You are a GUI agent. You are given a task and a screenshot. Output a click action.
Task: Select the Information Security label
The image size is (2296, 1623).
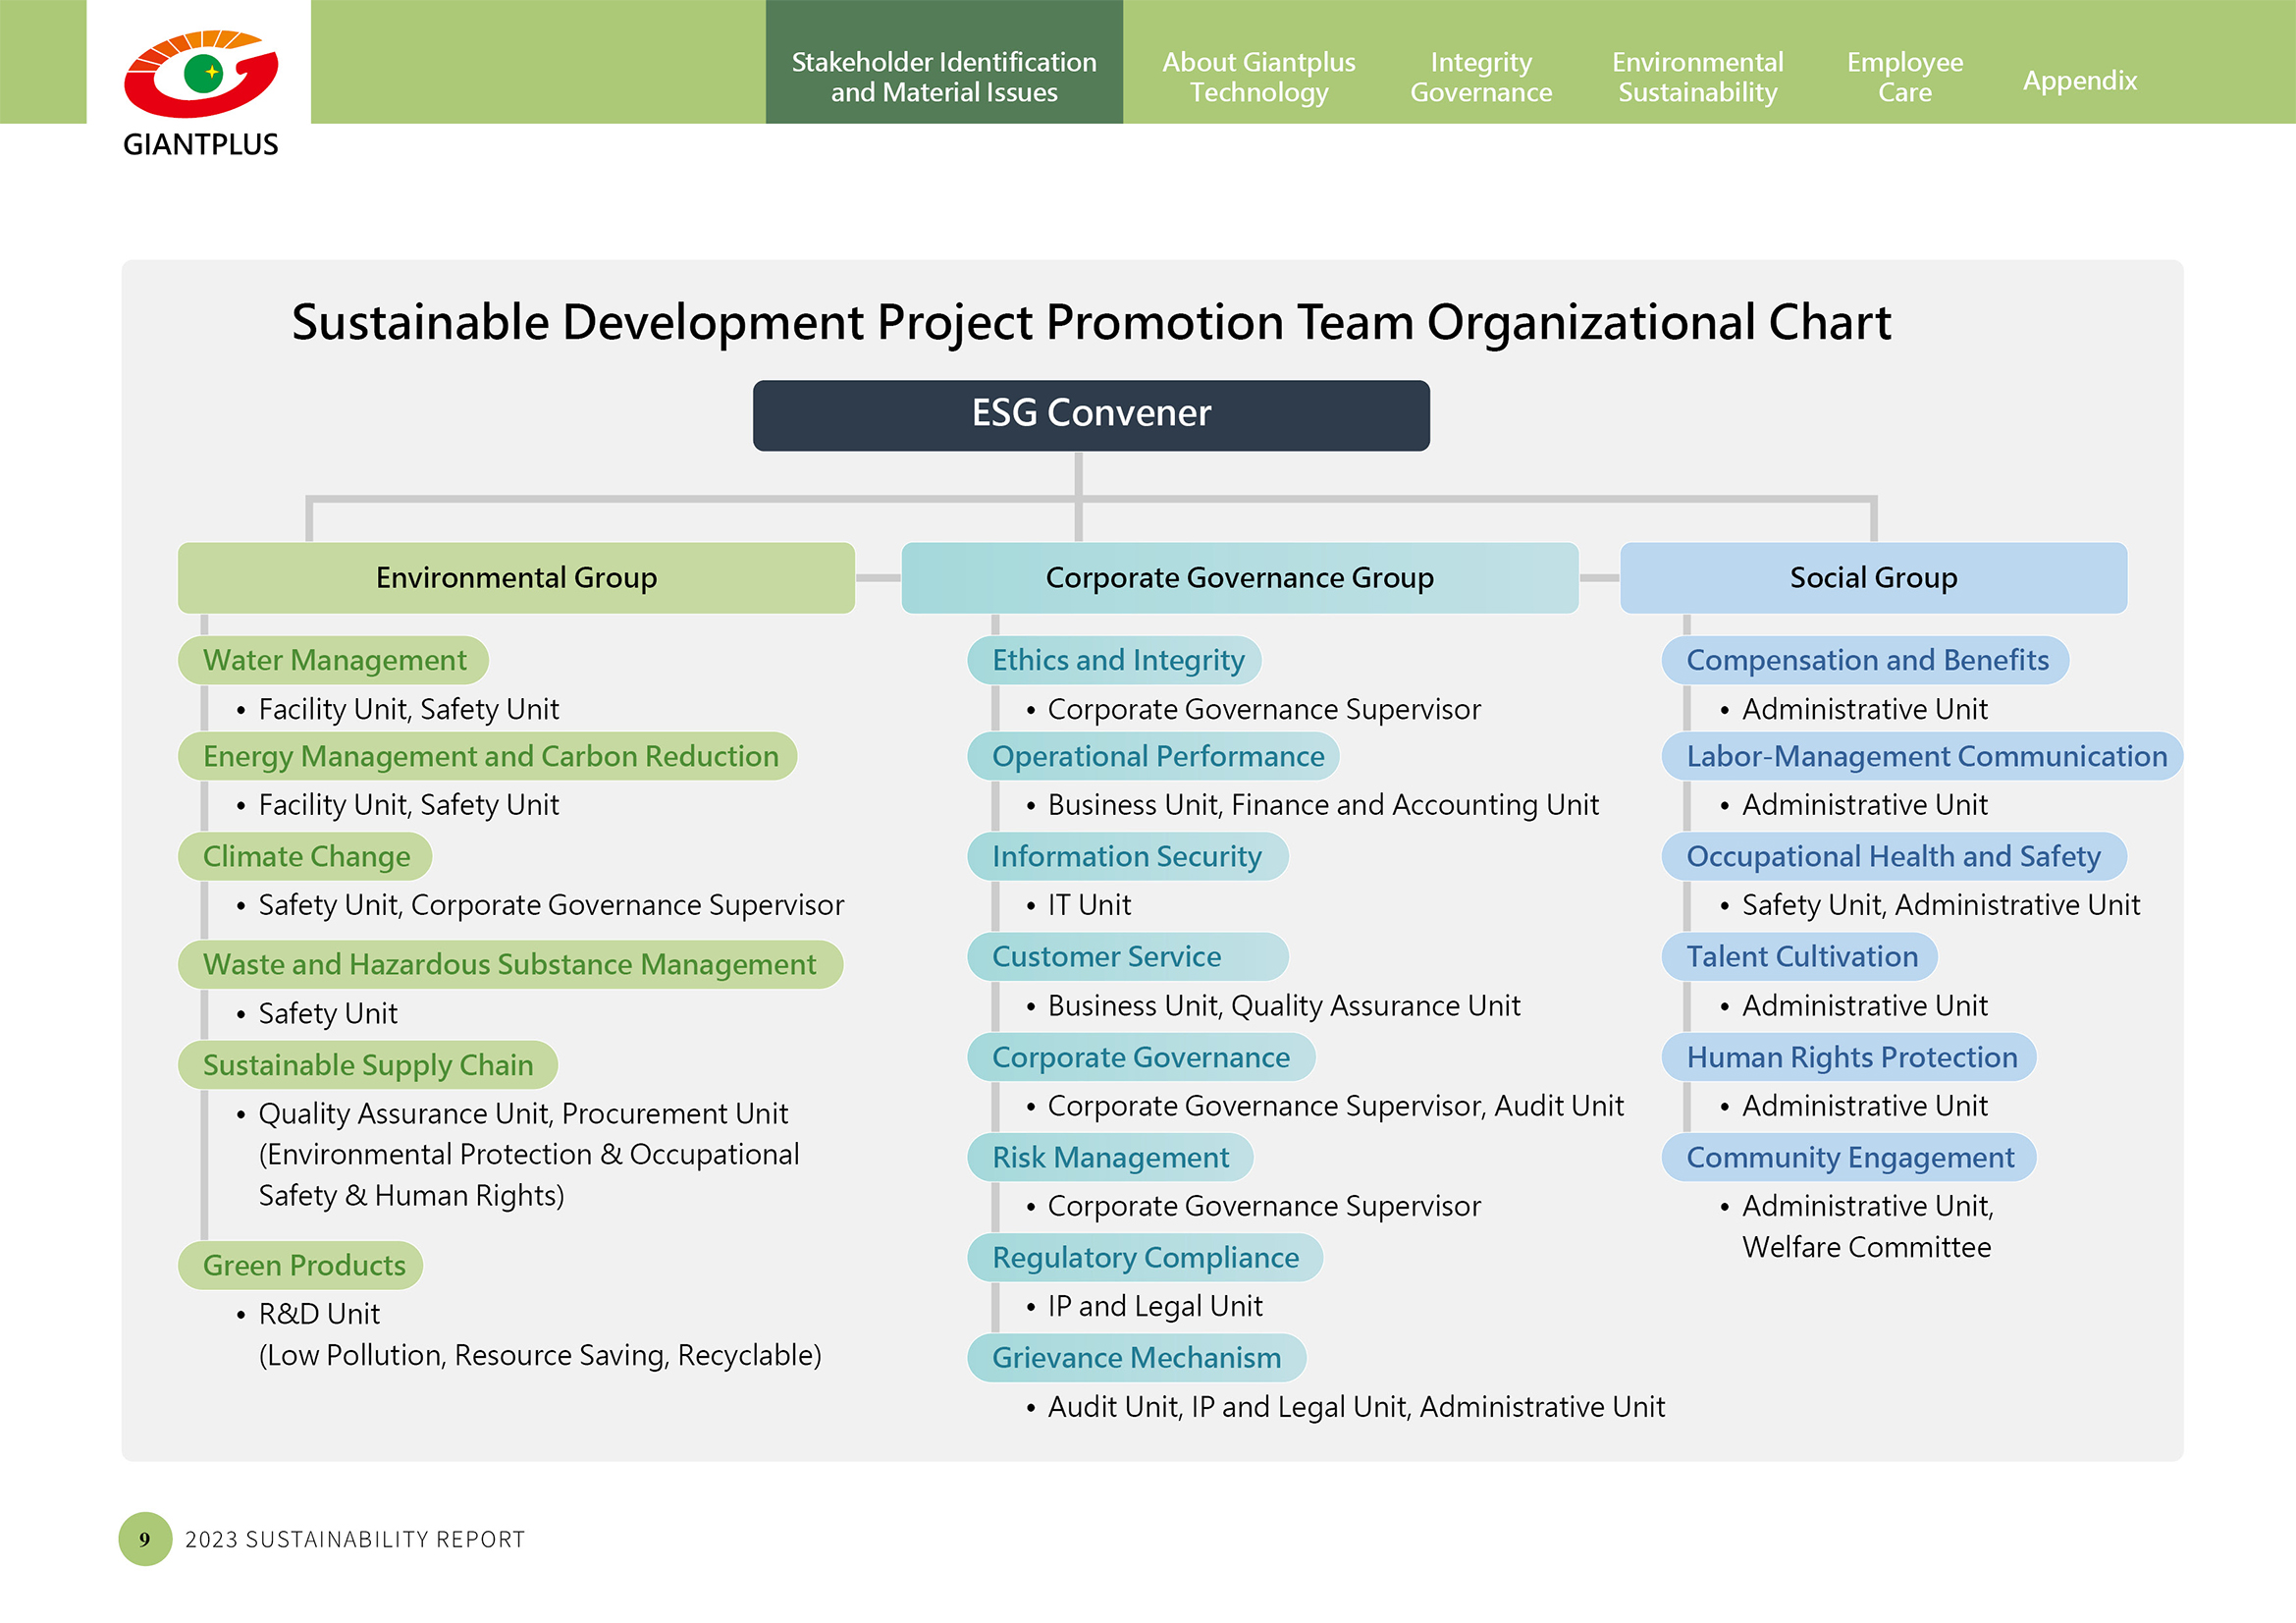(x=1126, y=856)
